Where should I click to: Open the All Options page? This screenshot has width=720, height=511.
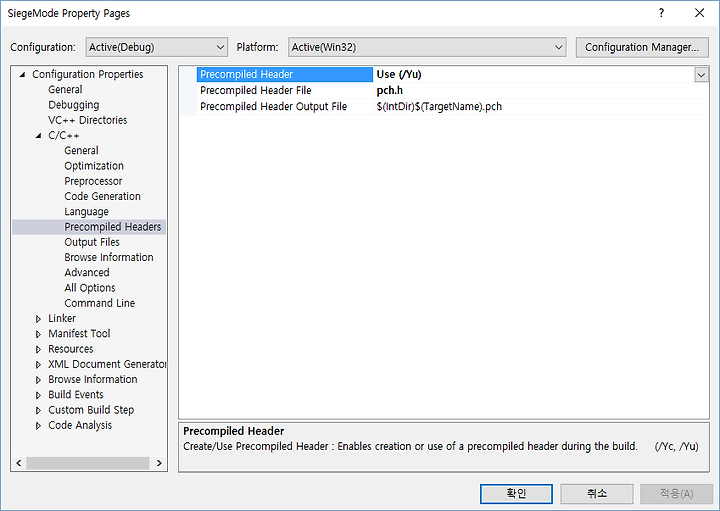pos(90,288)
